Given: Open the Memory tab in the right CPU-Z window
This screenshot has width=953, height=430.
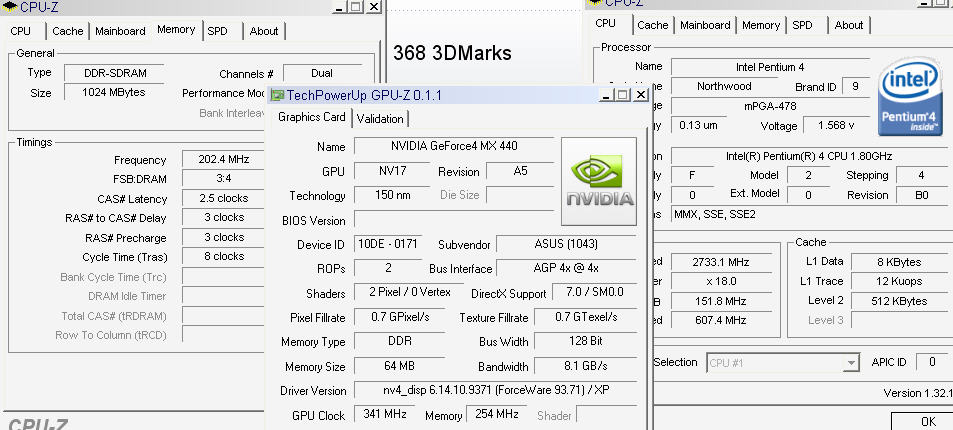Looking at the screenshot, I should [x=760, y=25].
